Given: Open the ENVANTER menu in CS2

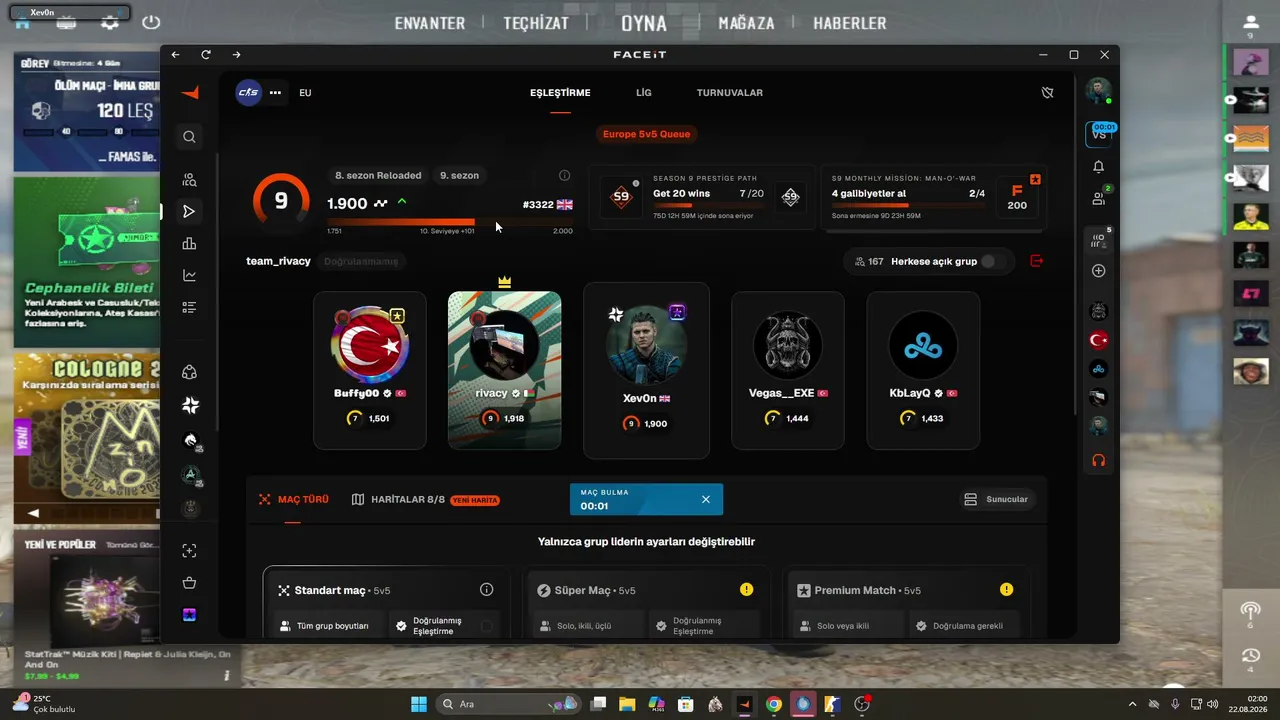Looking at the screenshot, I should click(x=430, y=23).
